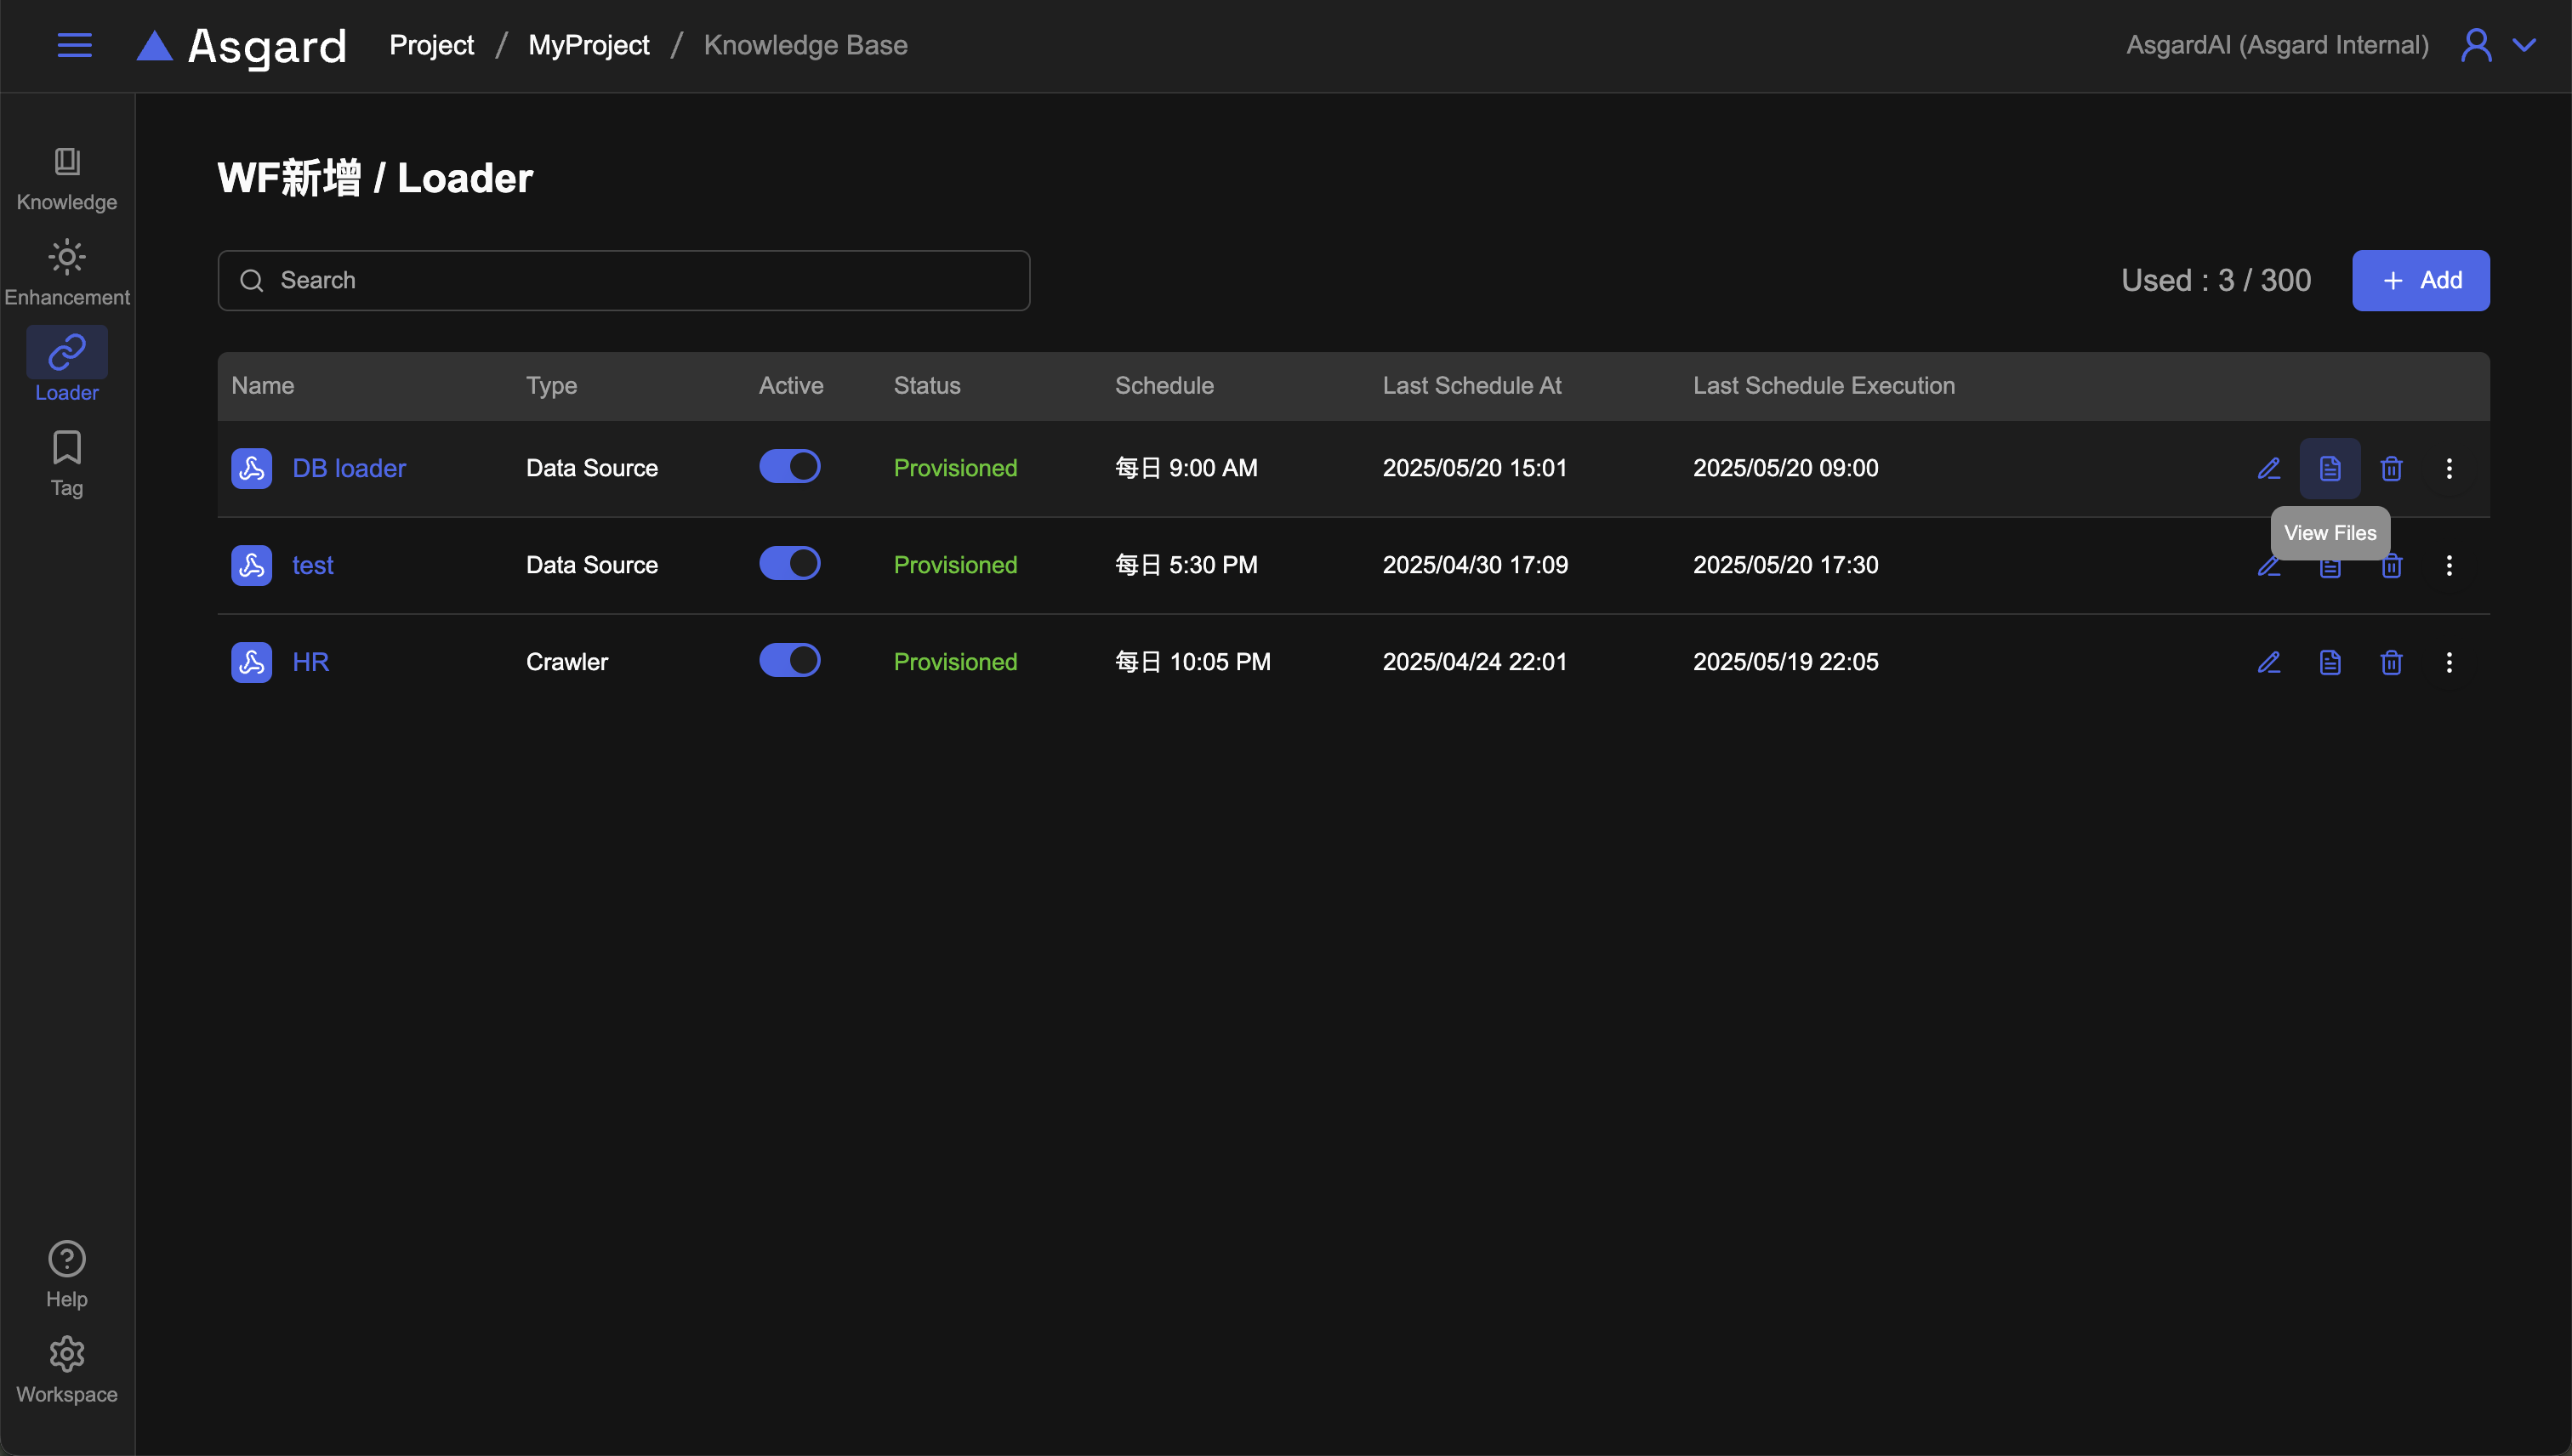Open View Files for DB loader row
The width and height of the screenshot is (2572, 1456).
click(x=2329, y=468)
